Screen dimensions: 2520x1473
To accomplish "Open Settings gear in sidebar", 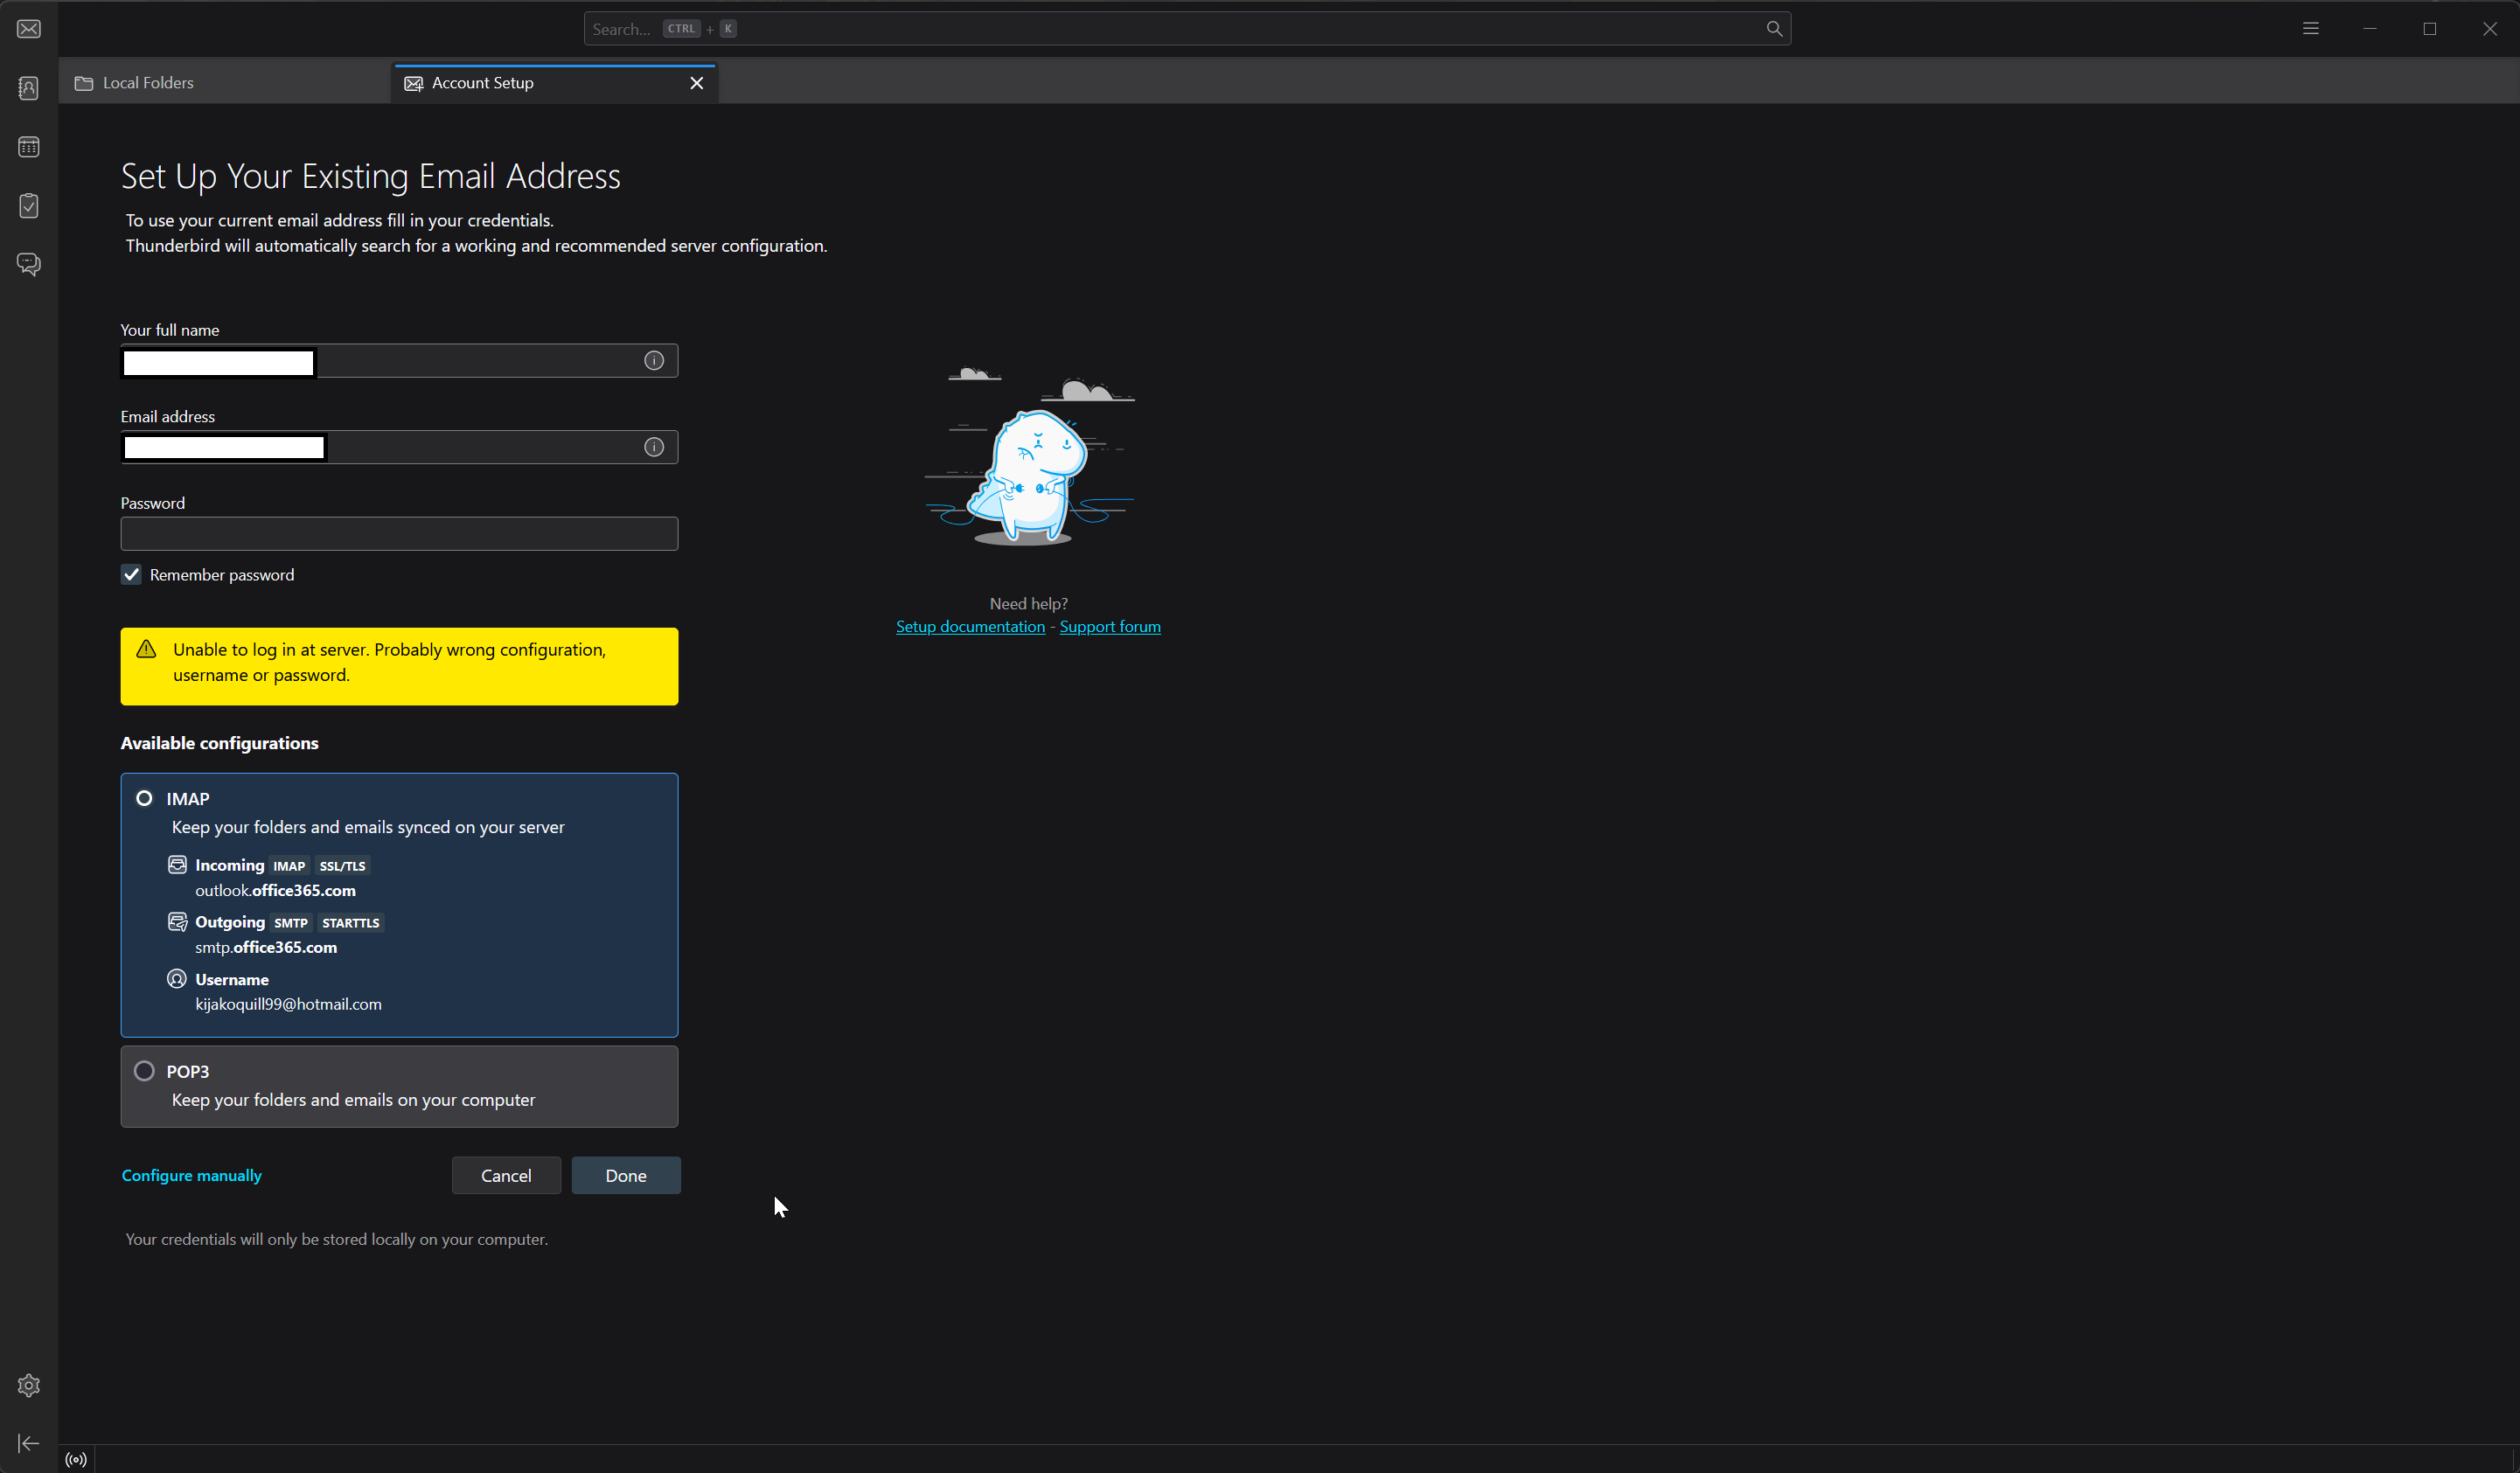I will [29, 1385].
